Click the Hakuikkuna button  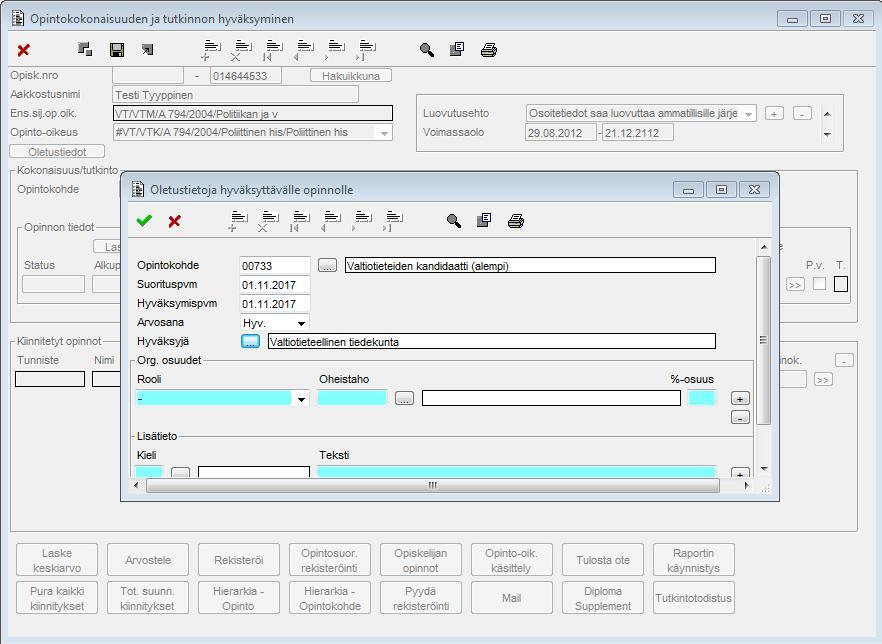(351, 76)
